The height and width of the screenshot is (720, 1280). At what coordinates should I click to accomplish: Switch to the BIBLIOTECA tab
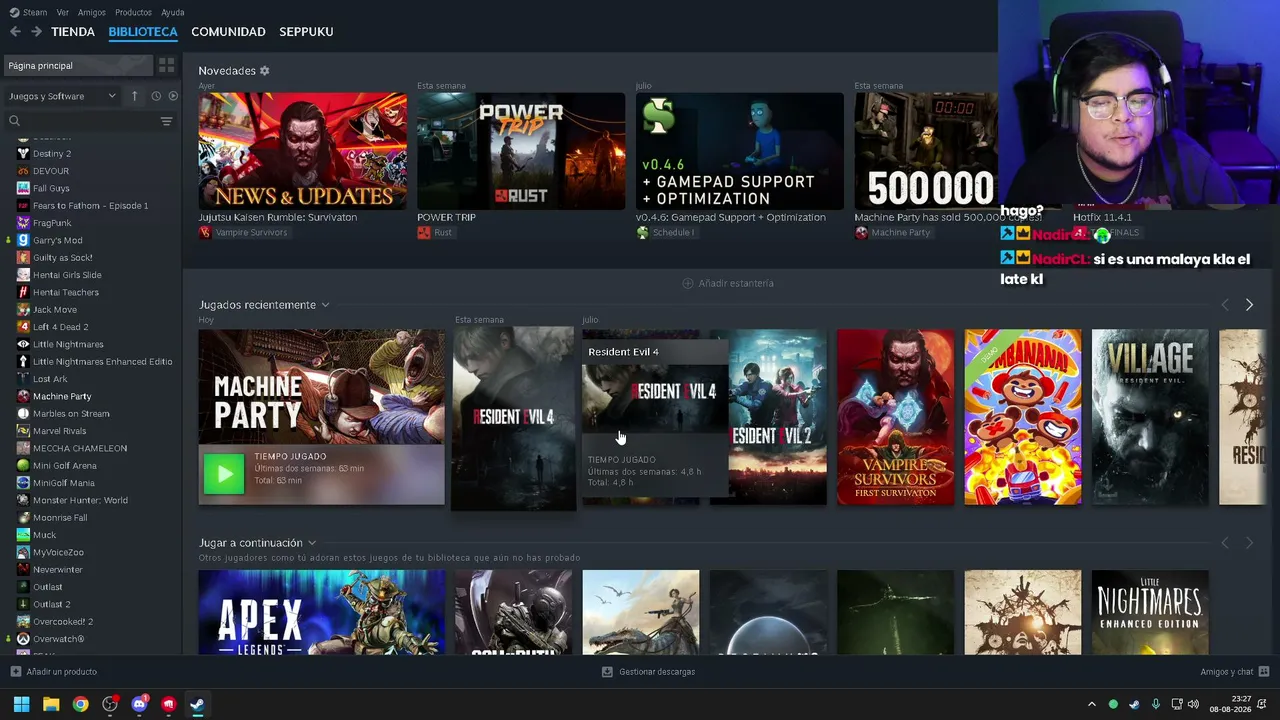point(143,32)
